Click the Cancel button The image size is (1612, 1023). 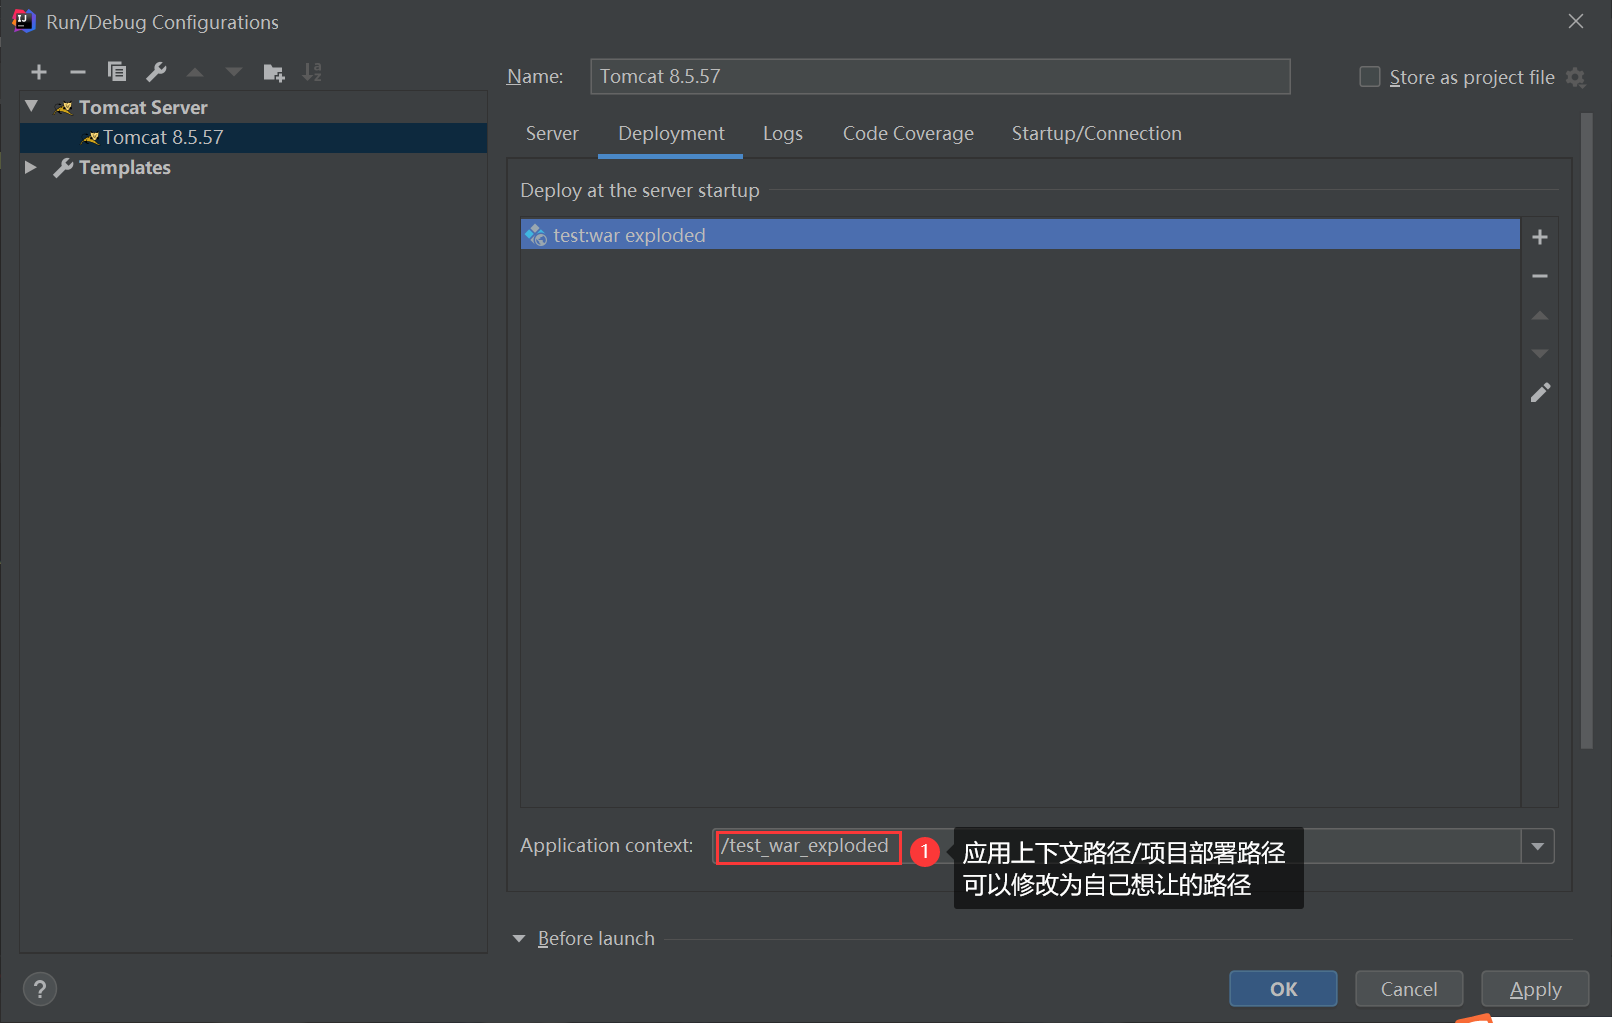(x=1409, y=989)
